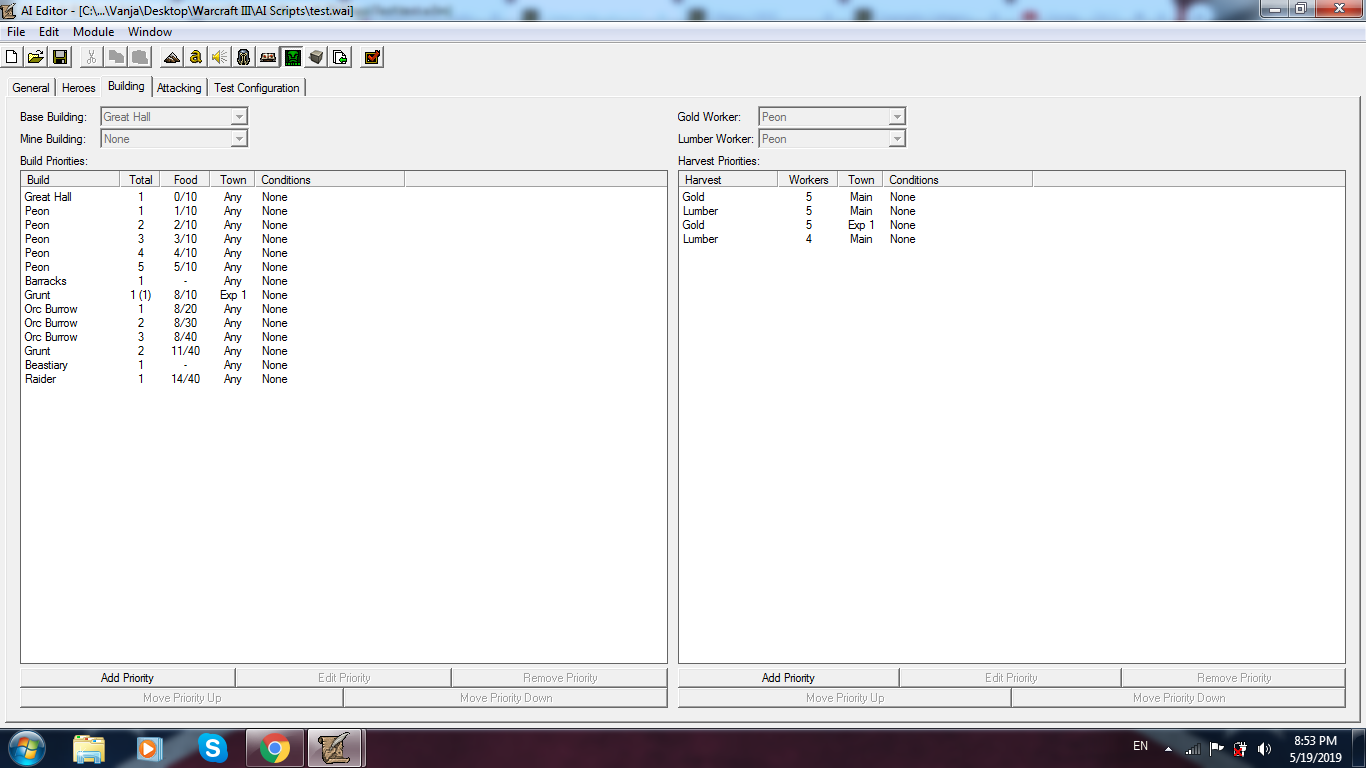Open the Terrain Editor module

[172, 57]
